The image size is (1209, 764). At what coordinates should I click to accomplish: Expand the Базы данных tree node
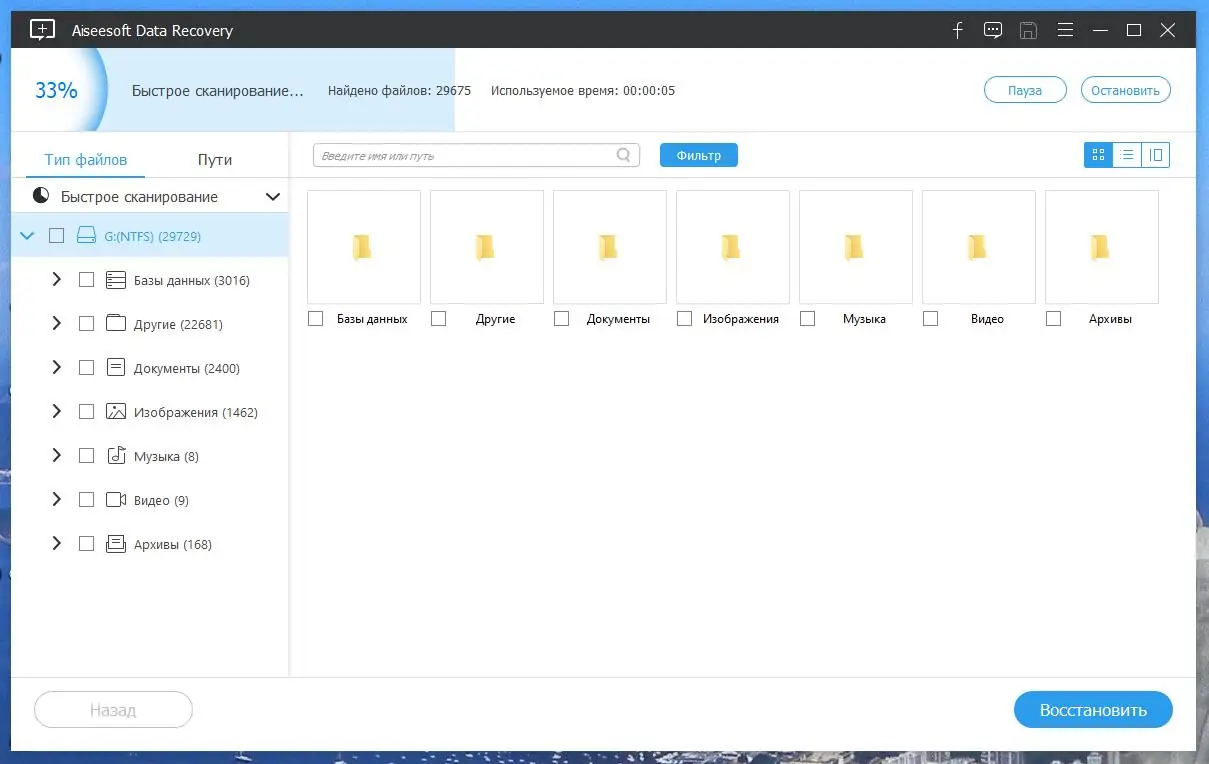tap(56, 280)
